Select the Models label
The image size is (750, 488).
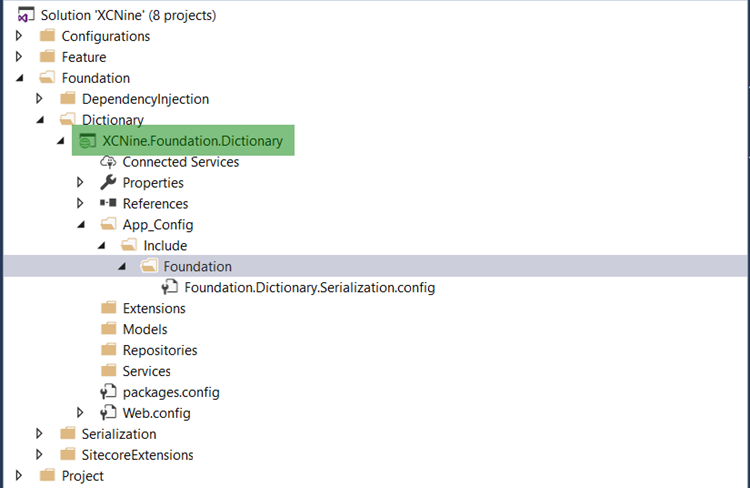coord(145,329)
